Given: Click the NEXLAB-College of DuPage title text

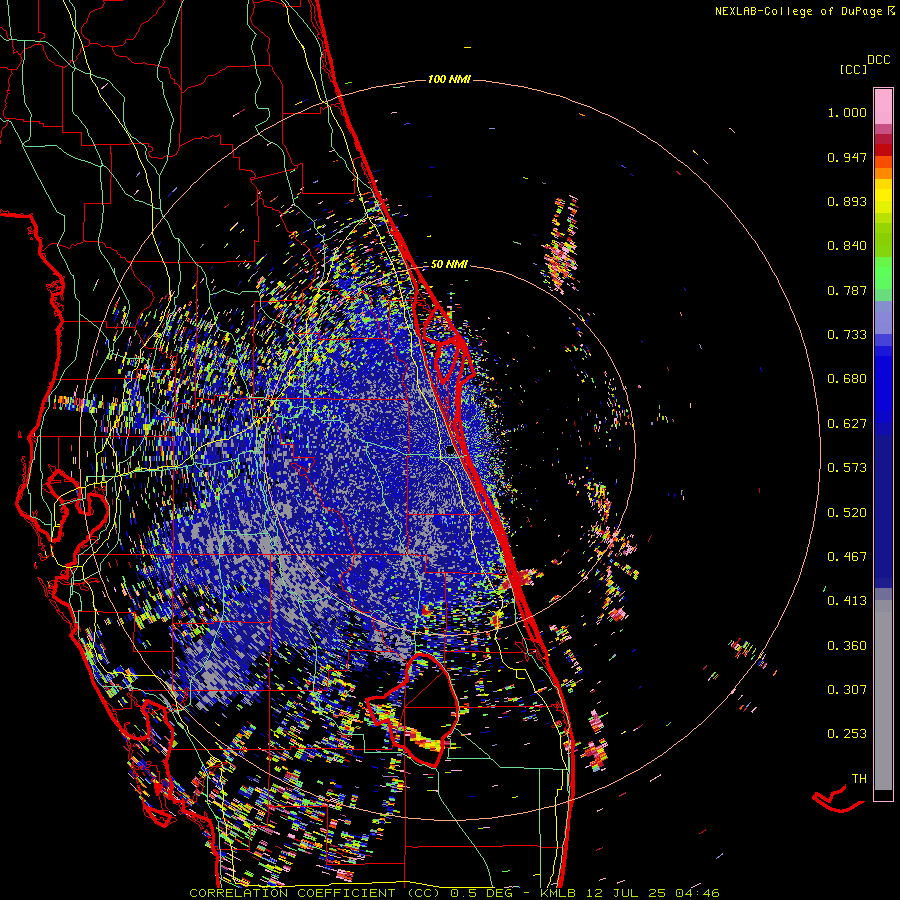Looking at the screenshot, I should [801, 11].
